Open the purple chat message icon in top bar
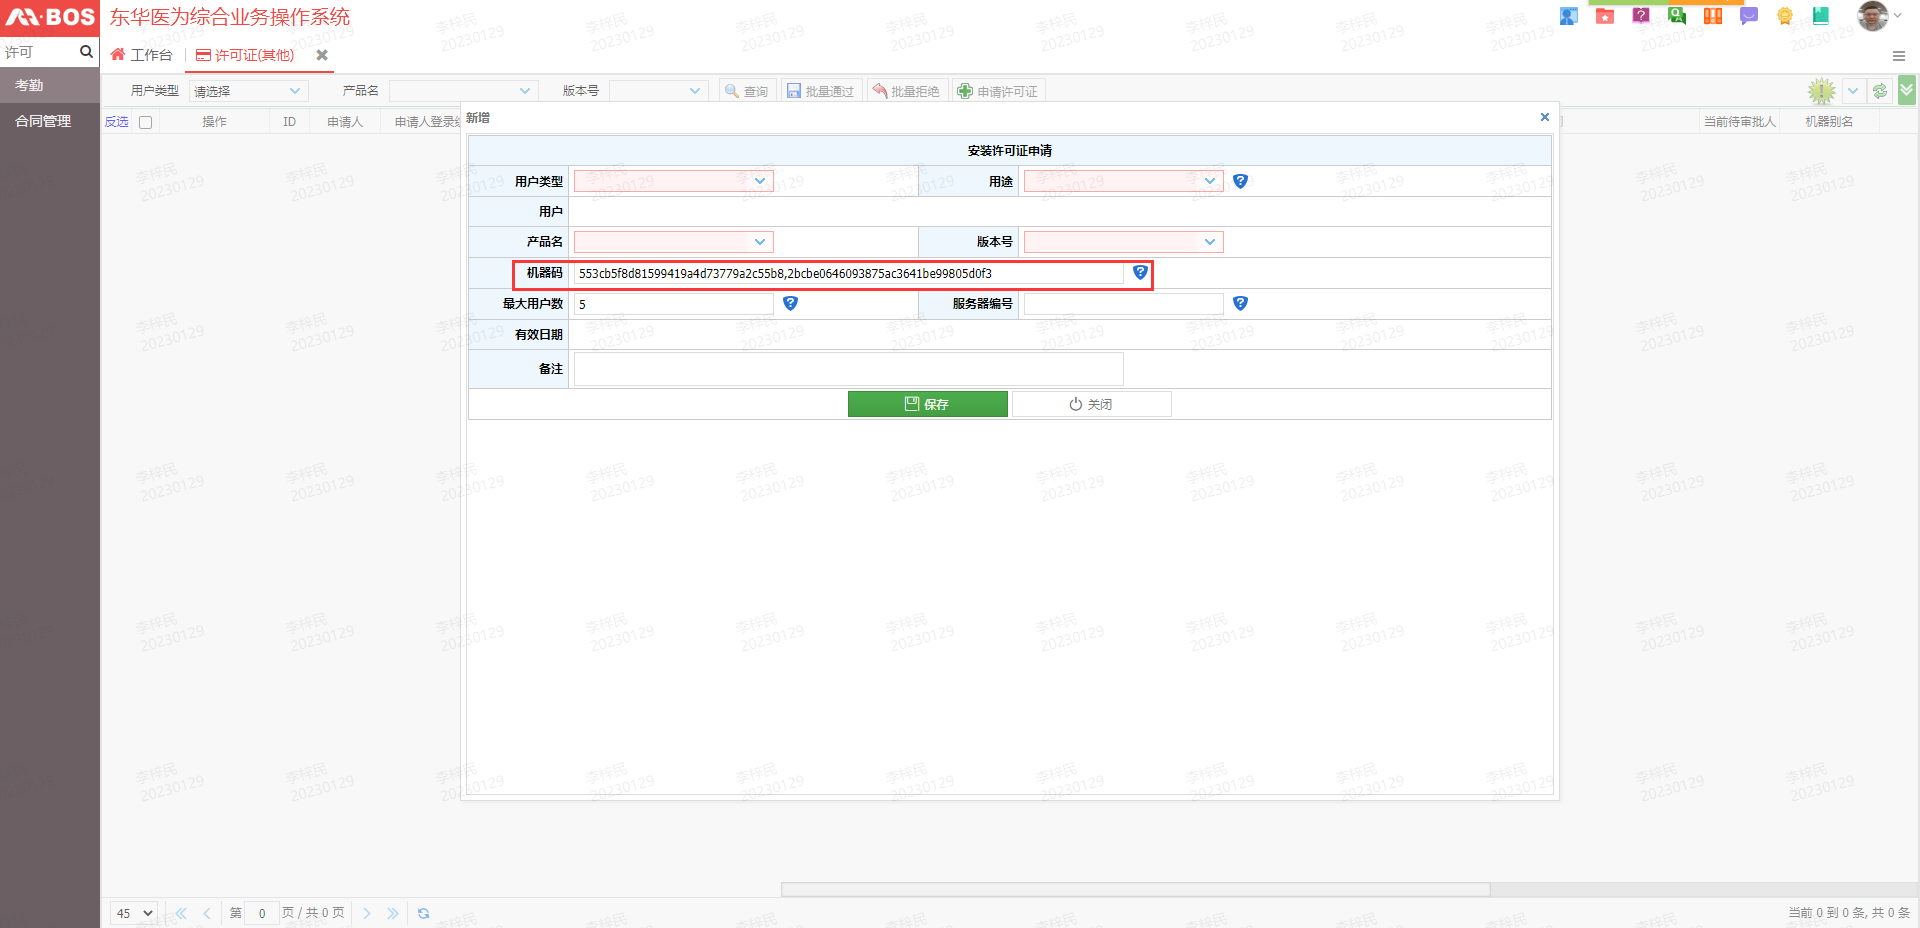The image size is (1920, 928). coord(1749,16)
